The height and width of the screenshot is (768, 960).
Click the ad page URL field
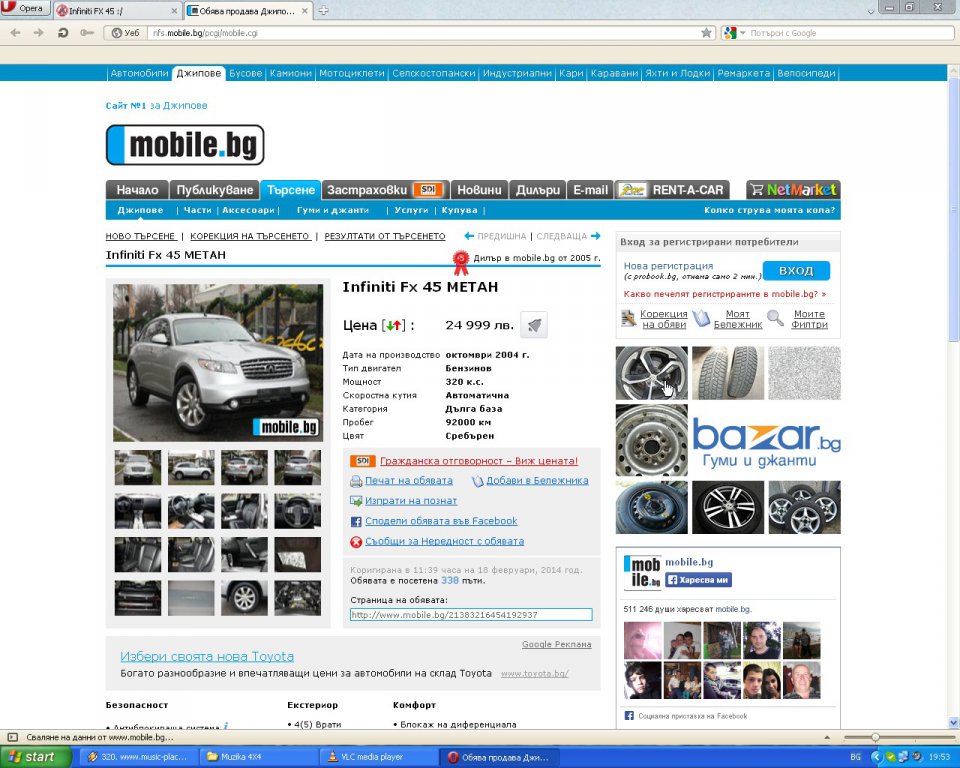click(471, 615)
